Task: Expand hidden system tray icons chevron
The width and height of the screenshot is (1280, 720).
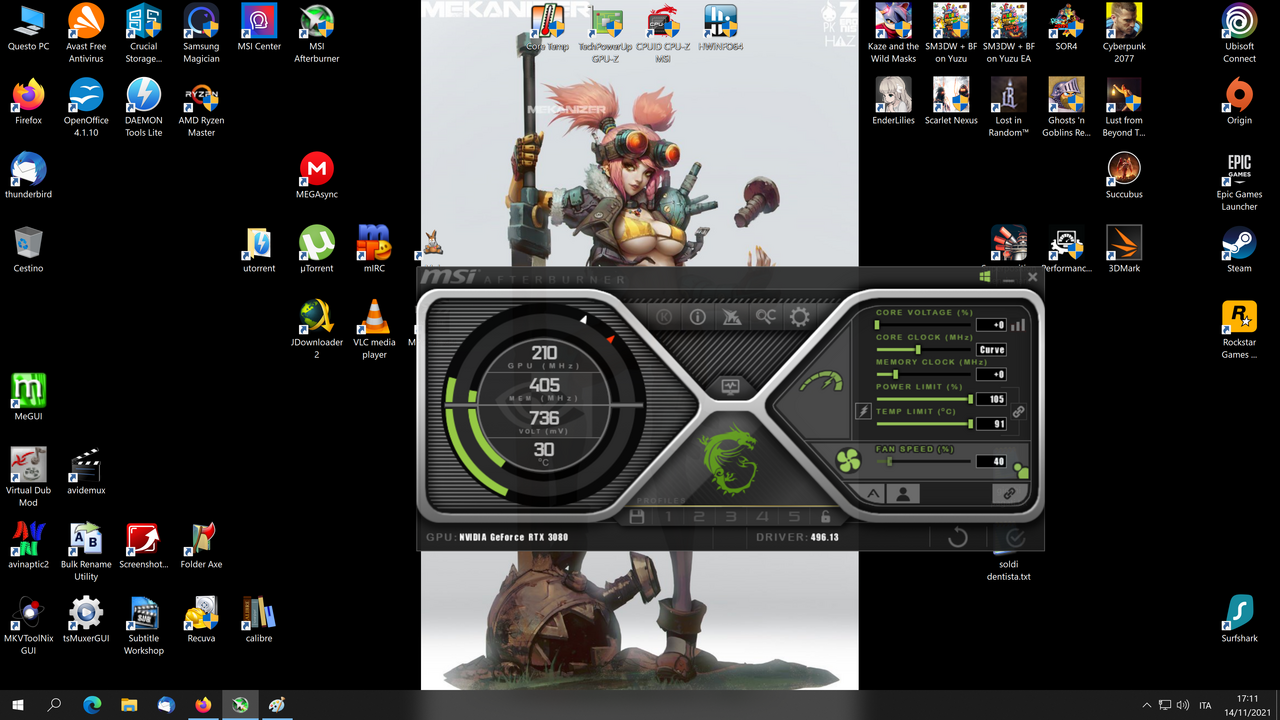Action: click(1146, 705)
